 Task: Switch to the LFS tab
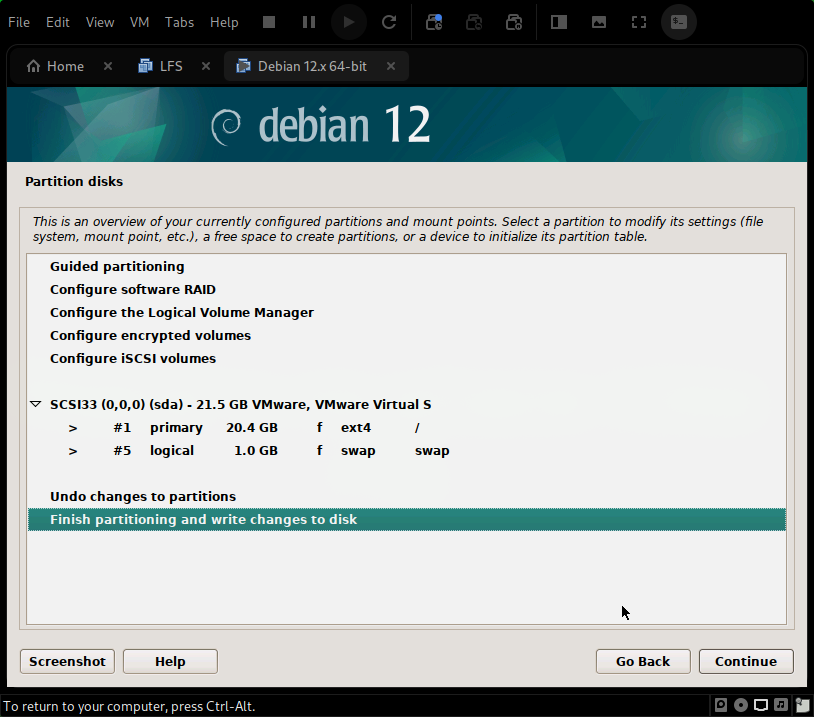point(170,66)
